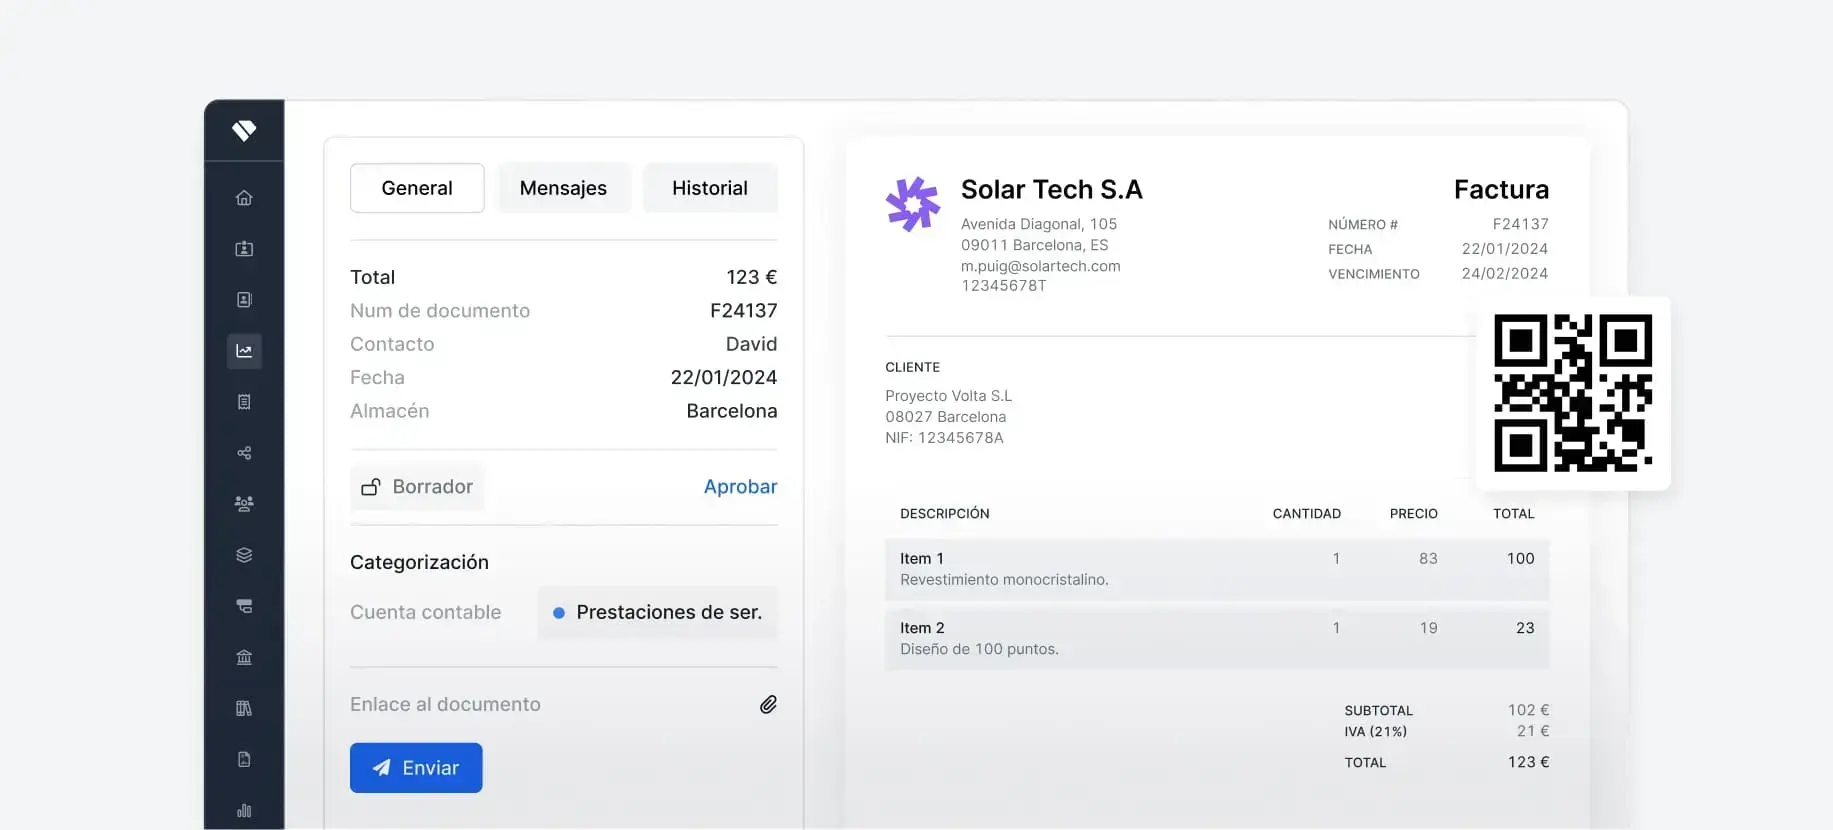The width and height of the screenshot is (1833, 830).
Task: Click invoice NÚMERO value F24137
Action: coord(1520,224)
